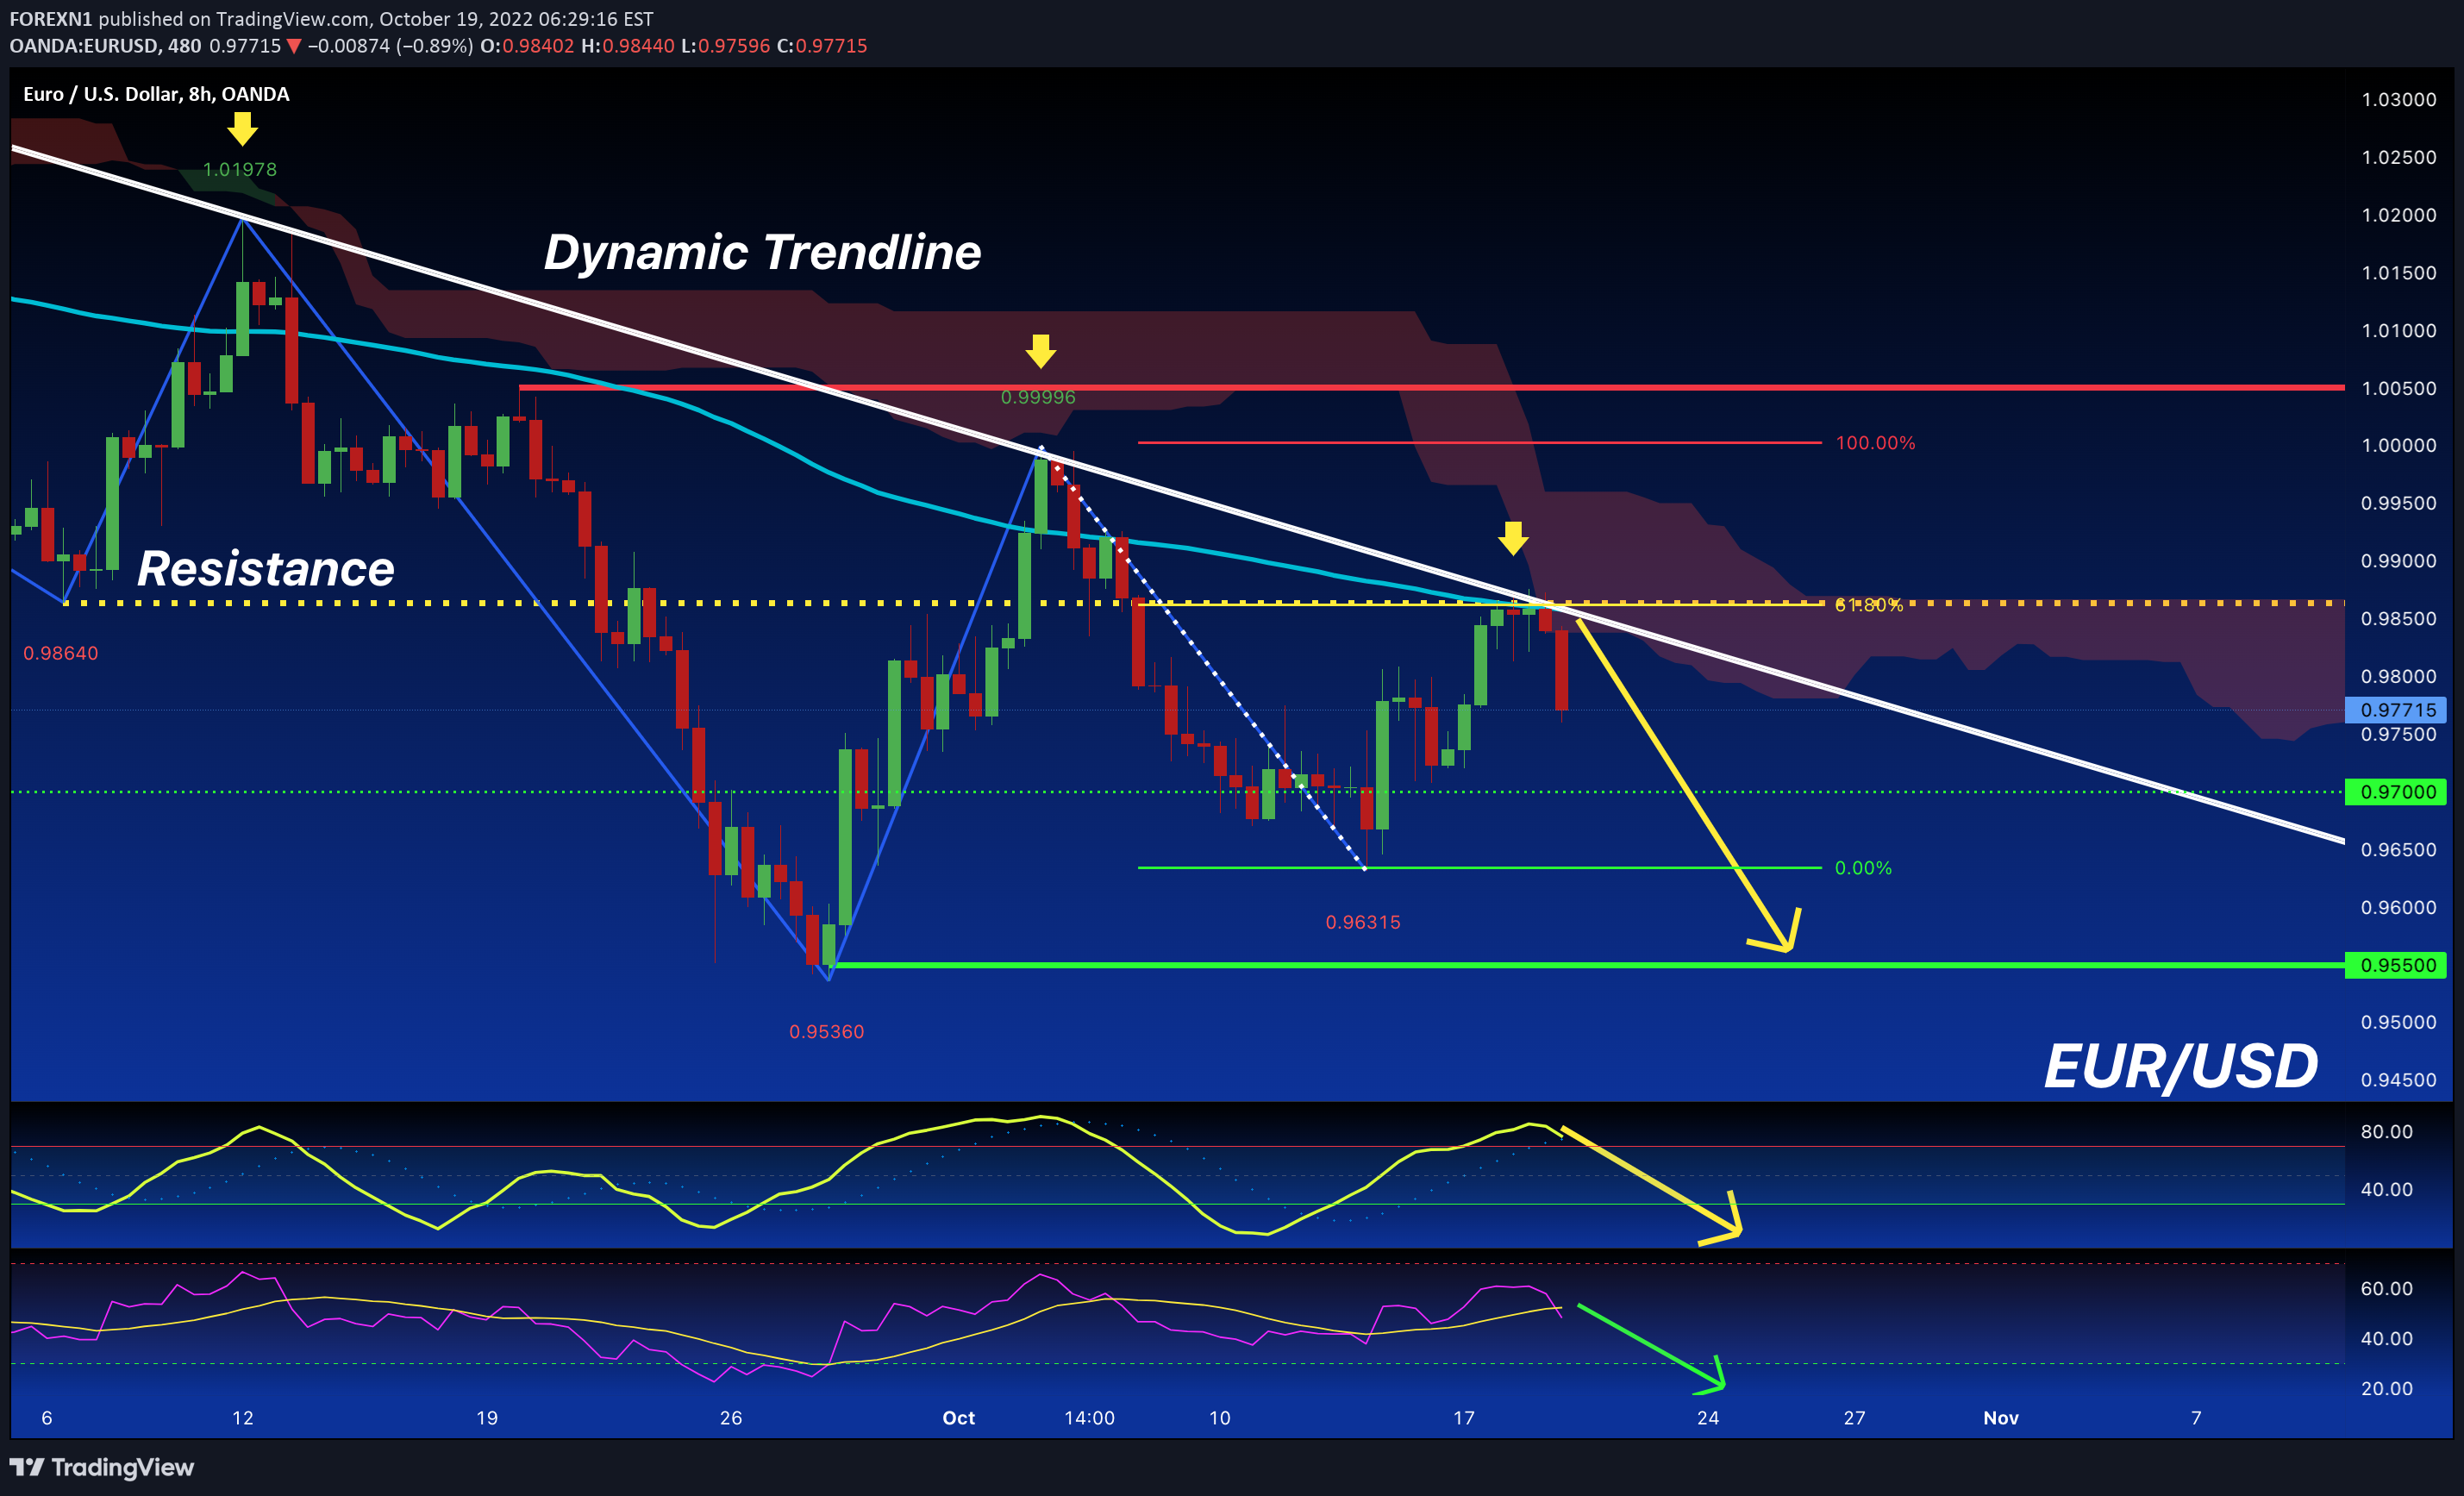2464x1496 pixels.
Task: Click '0.99000' on the price axis
Action: 2398,561
